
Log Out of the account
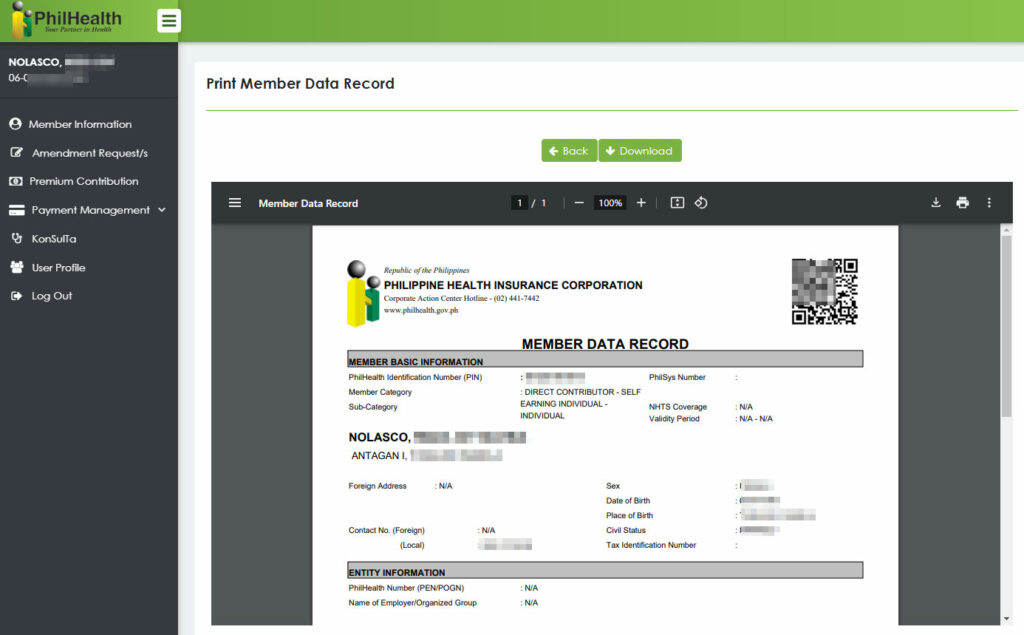[51, 296]
